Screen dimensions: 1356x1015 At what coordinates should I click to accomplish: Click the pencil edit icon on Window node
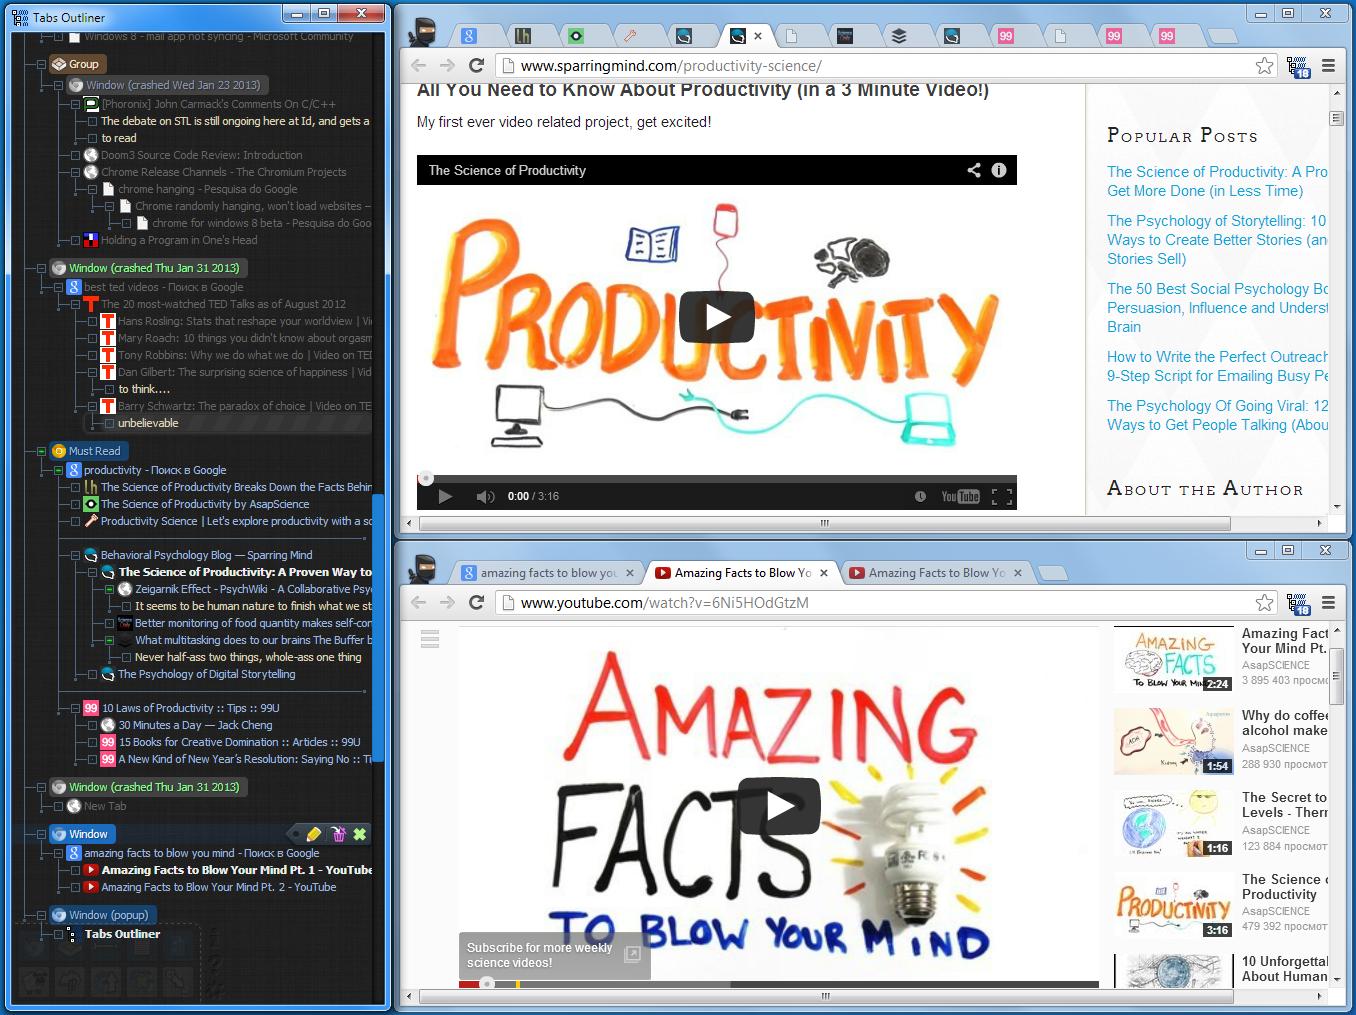click(314, 834)
